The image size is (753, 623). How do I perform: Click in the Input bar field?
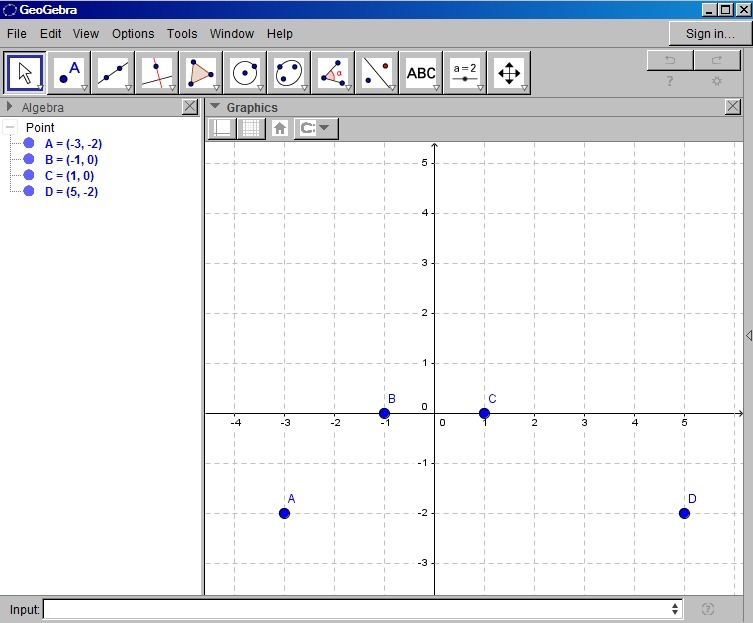click(x=360, y=608)
